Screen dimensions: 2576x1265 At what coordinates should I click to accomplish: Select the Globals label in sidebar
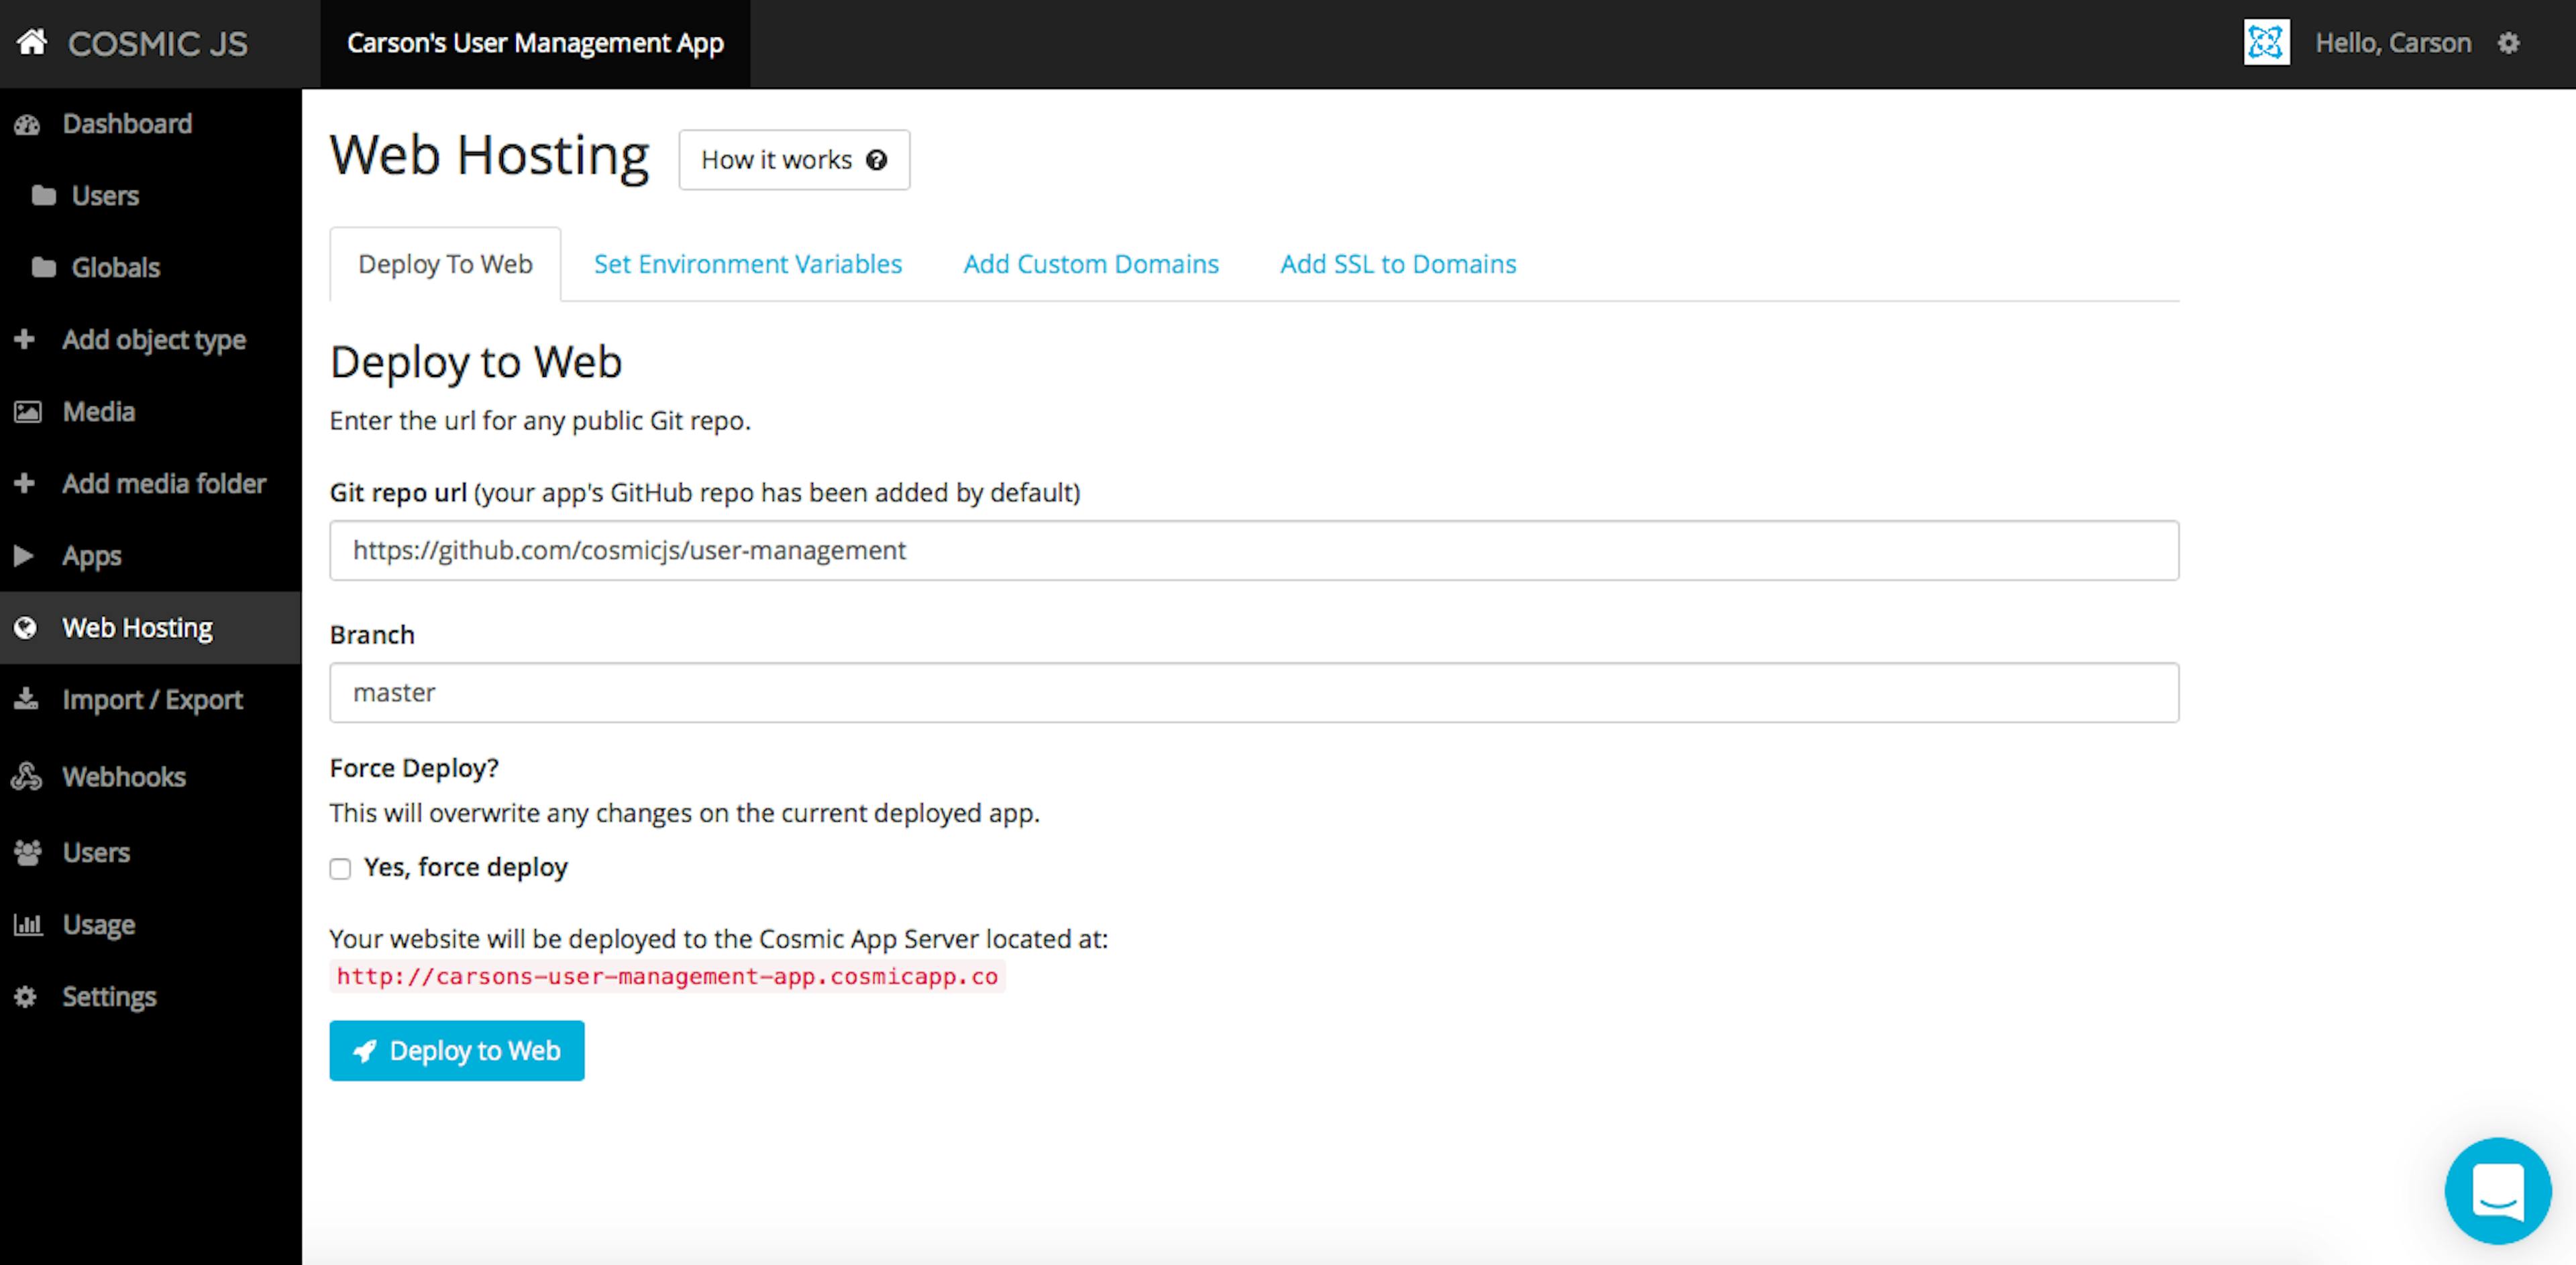click(115, 267)
